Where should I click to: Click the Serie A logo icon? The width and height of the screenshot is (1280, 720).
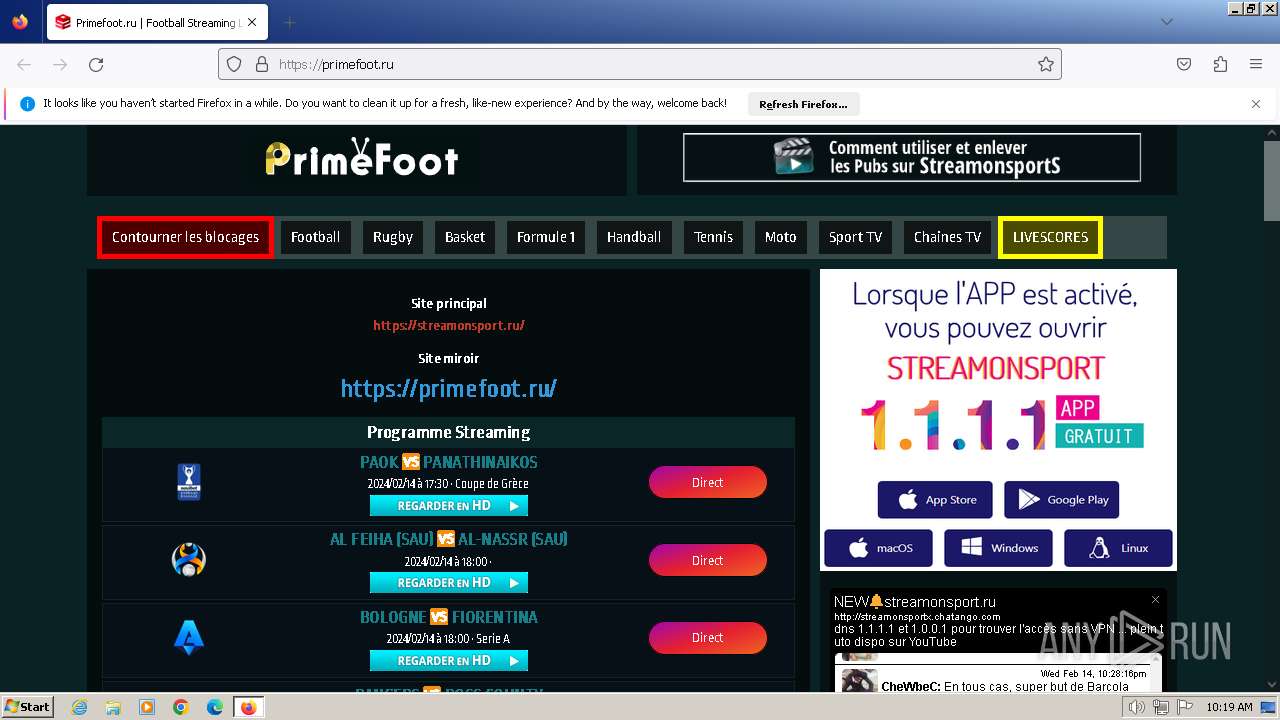(189, 637)
